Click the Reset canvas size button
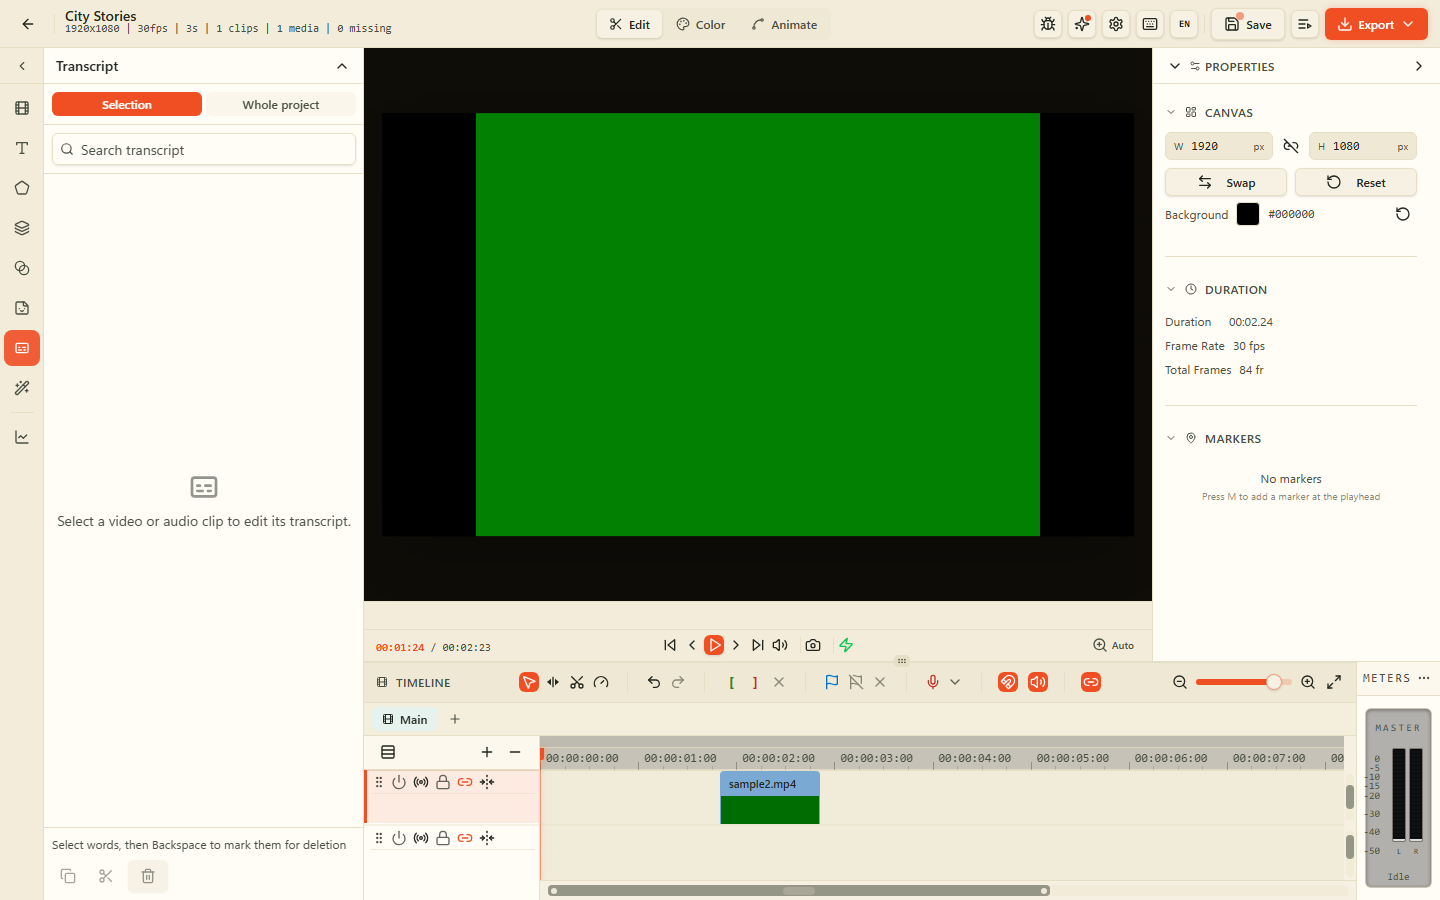The image size is (1440, 900). [1356, 182]
